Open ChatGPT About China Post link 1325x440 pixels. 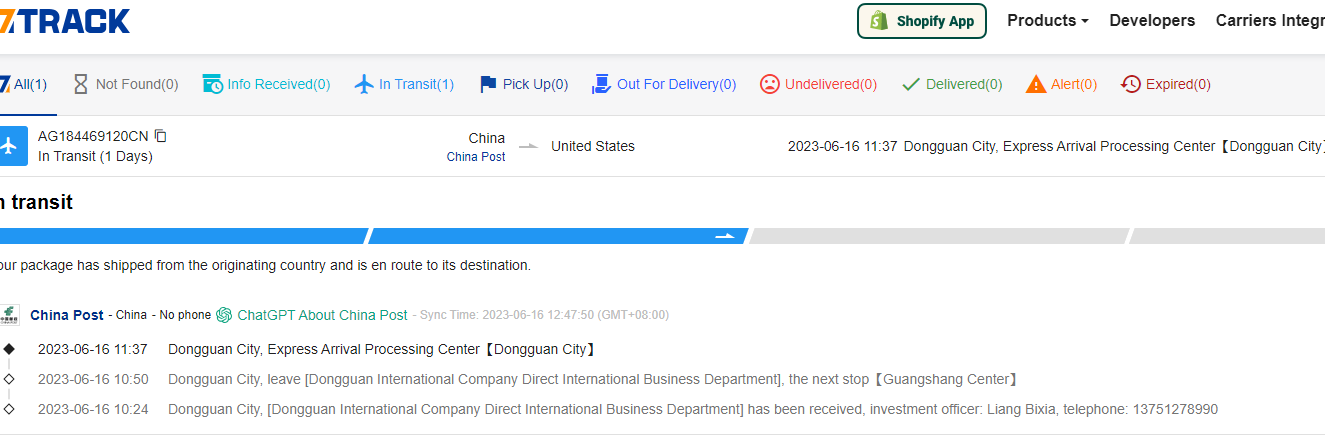322,315
